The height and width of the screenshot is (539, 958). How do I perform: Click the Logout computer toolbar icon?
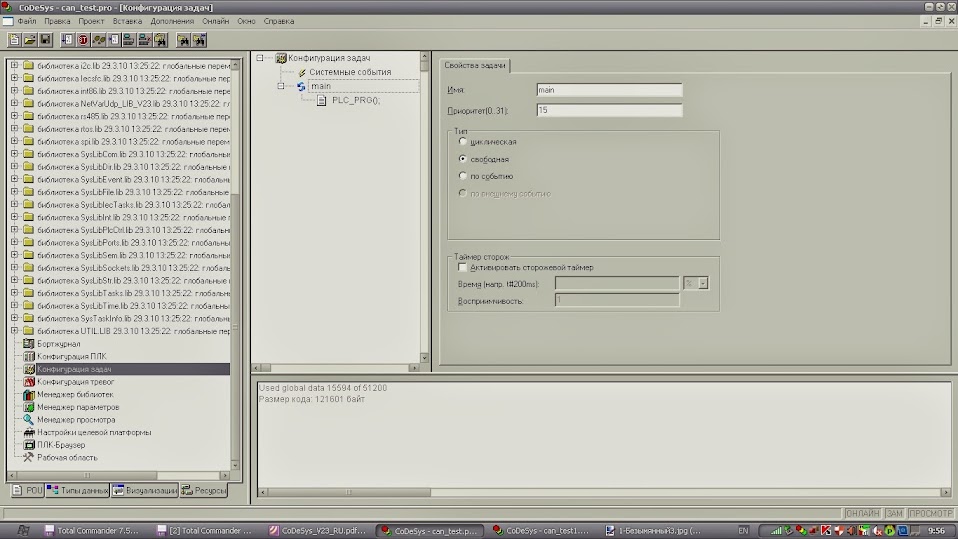coord(144,40)
